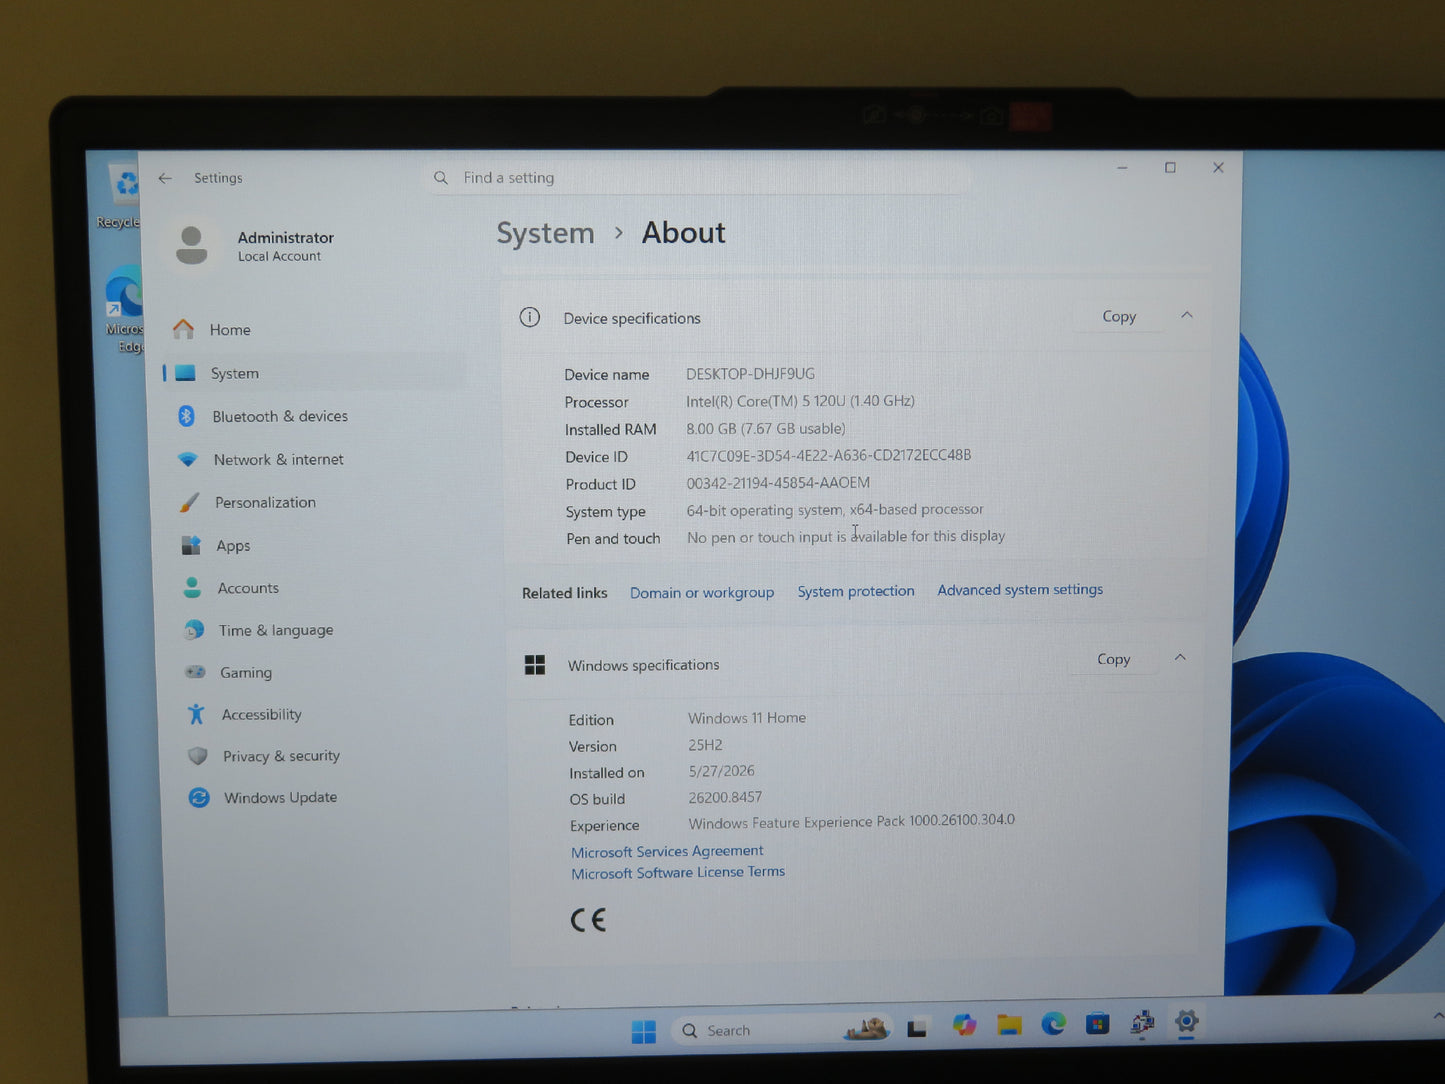Open the System protection link
Viewport: 1445px width, 1084px height.
[x=856, y=591]
